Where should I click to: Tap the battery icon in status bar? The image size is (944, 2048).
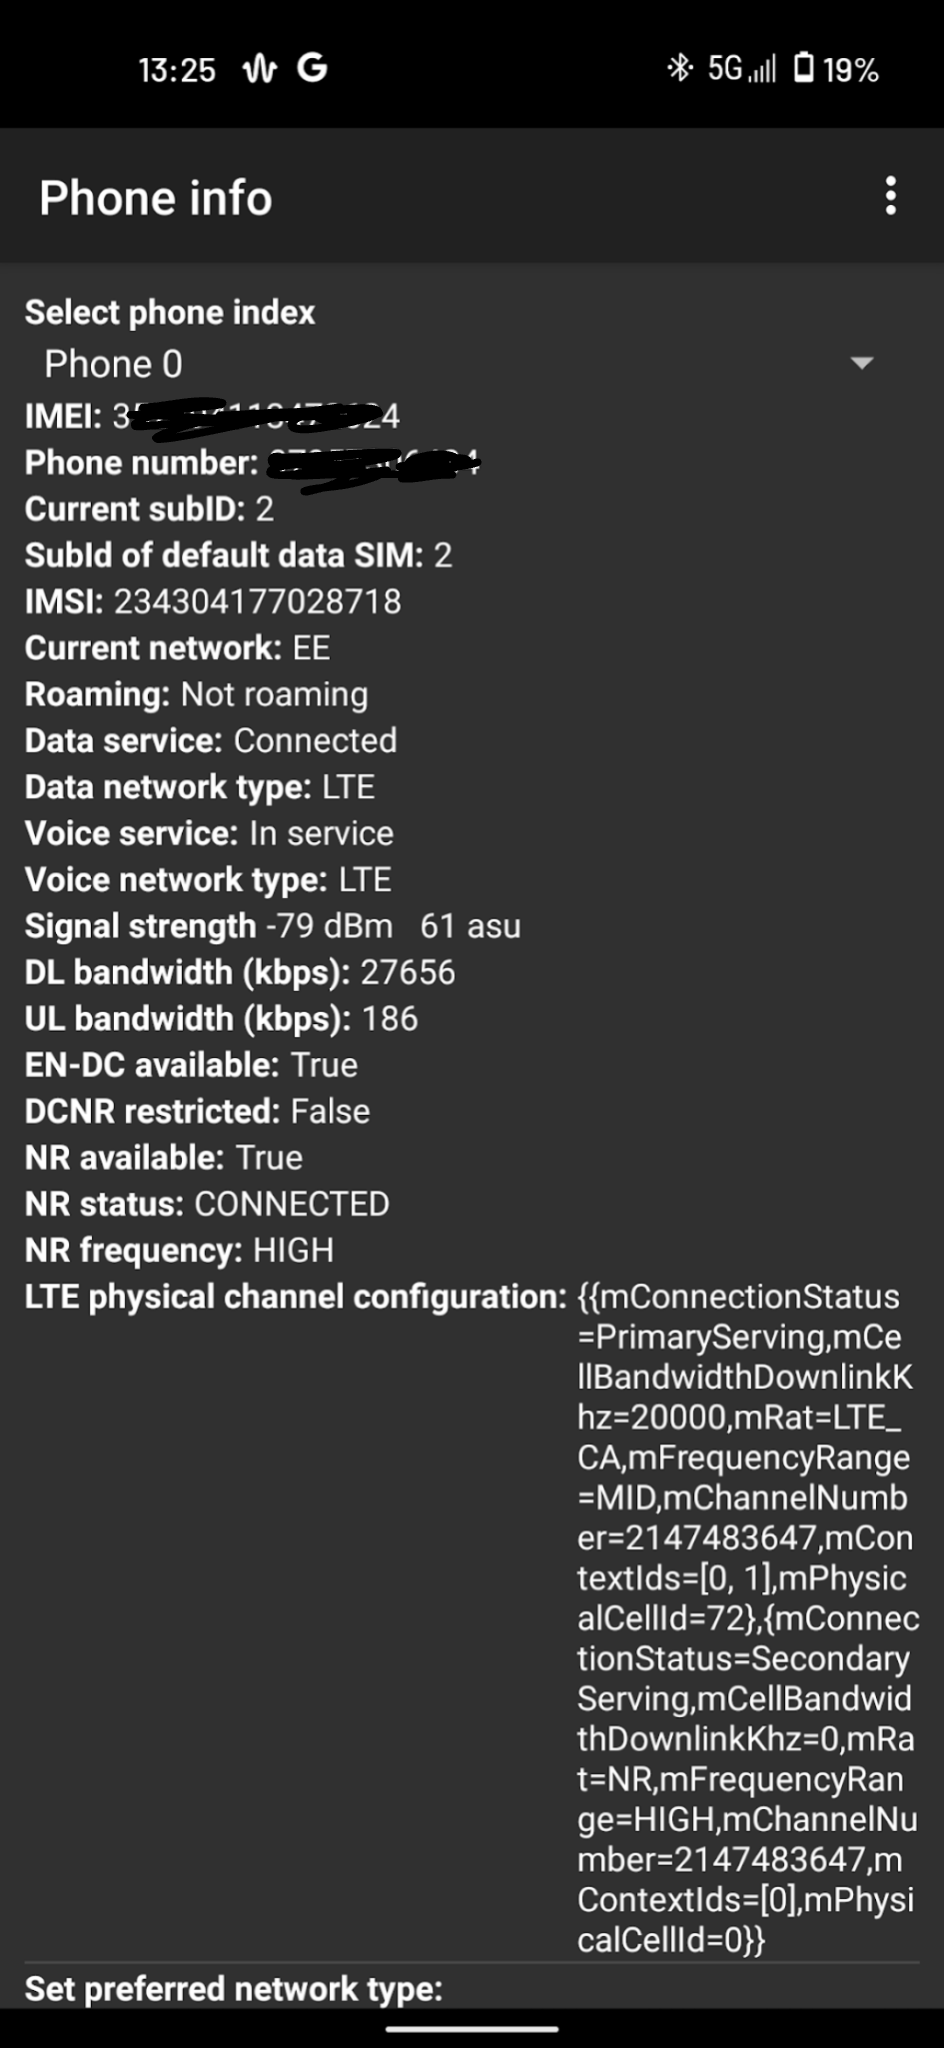coord(804,68)
